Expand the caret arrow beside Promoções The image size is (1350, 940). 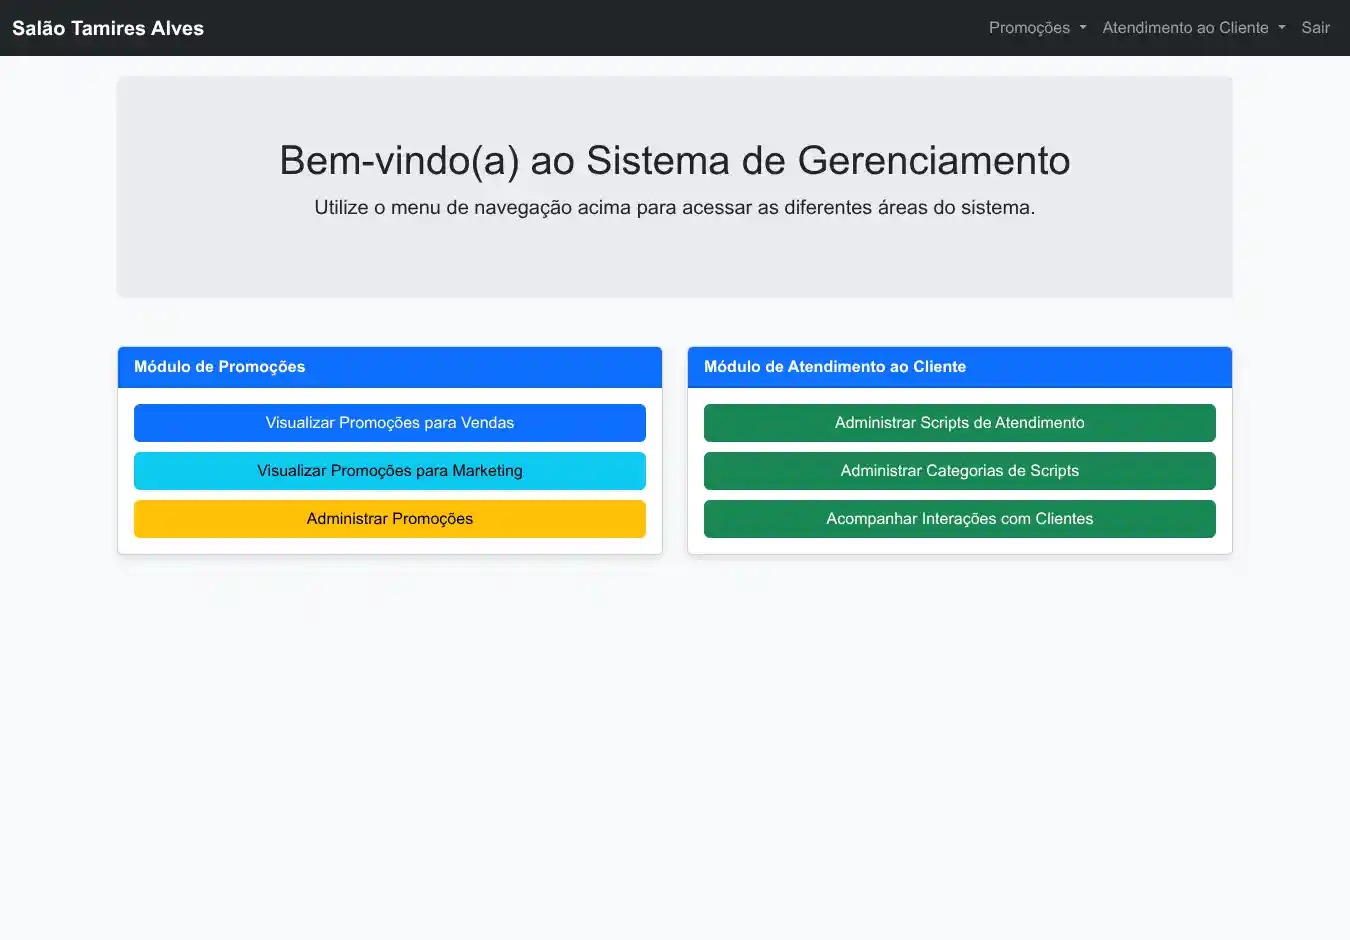[1083, 28]
